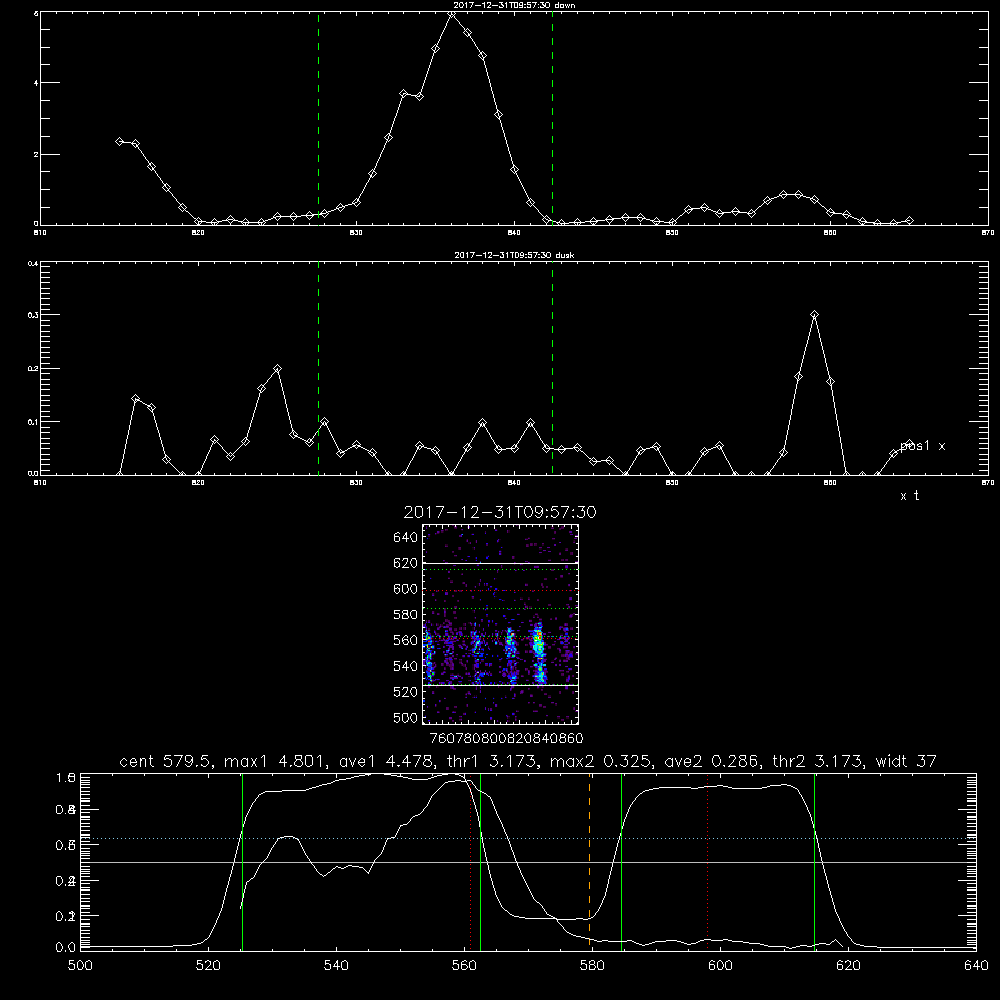Click the highest diamond marker on dawn curve
The image size is (1000, 1000).
[x=452, y=14]
